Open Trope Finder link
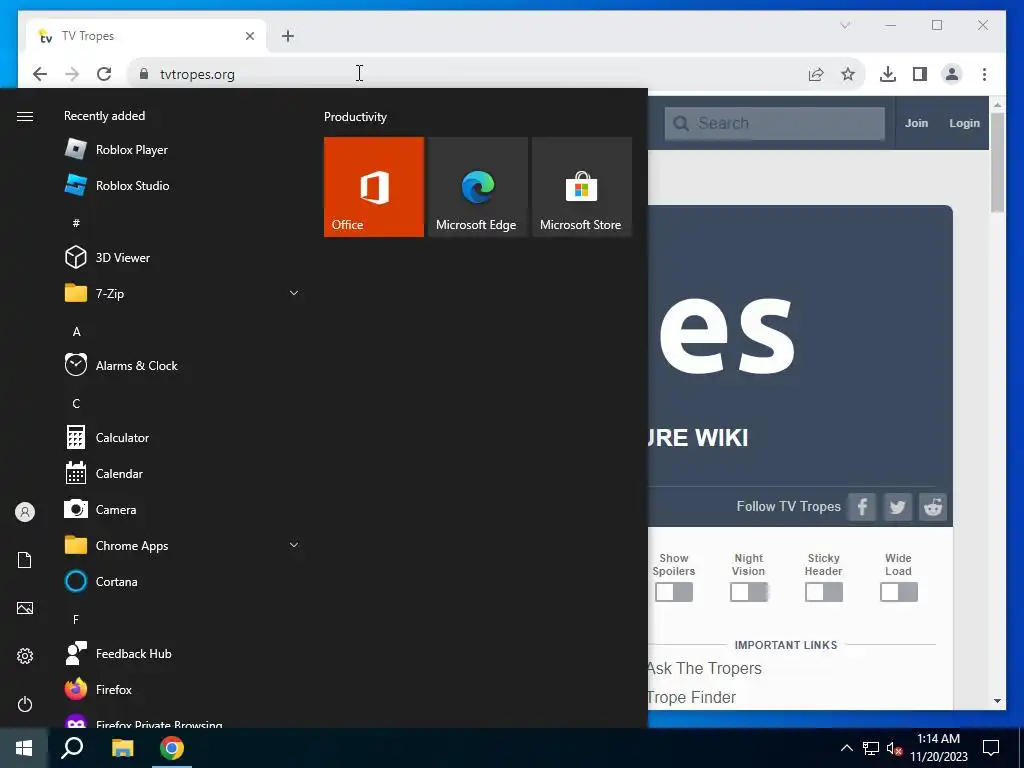The width and height of the screenshot is (1024, 768). click(x=692, y=697)
